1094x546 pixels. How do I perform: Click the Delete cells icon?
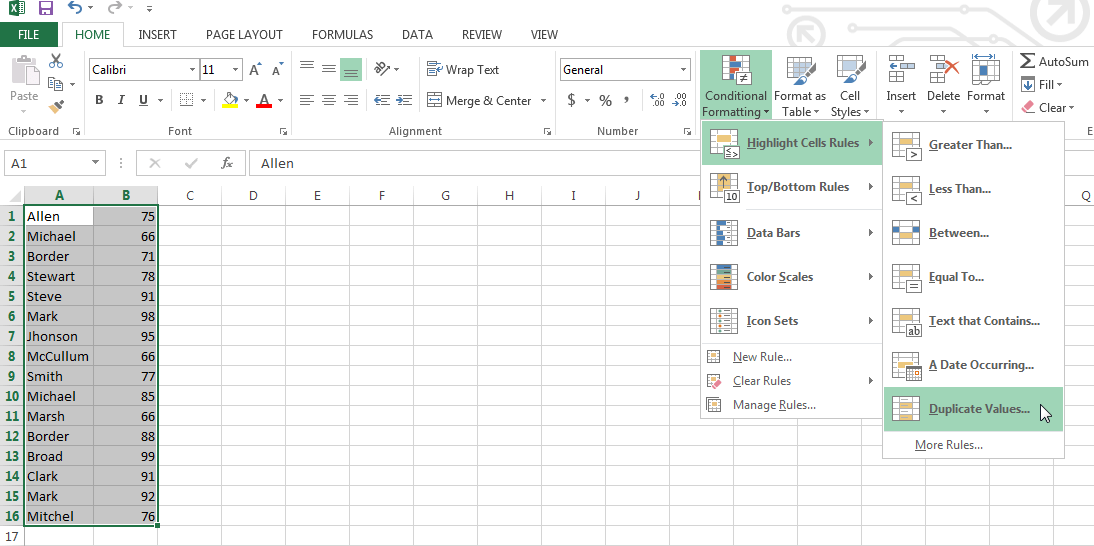(x=943, y=70)
